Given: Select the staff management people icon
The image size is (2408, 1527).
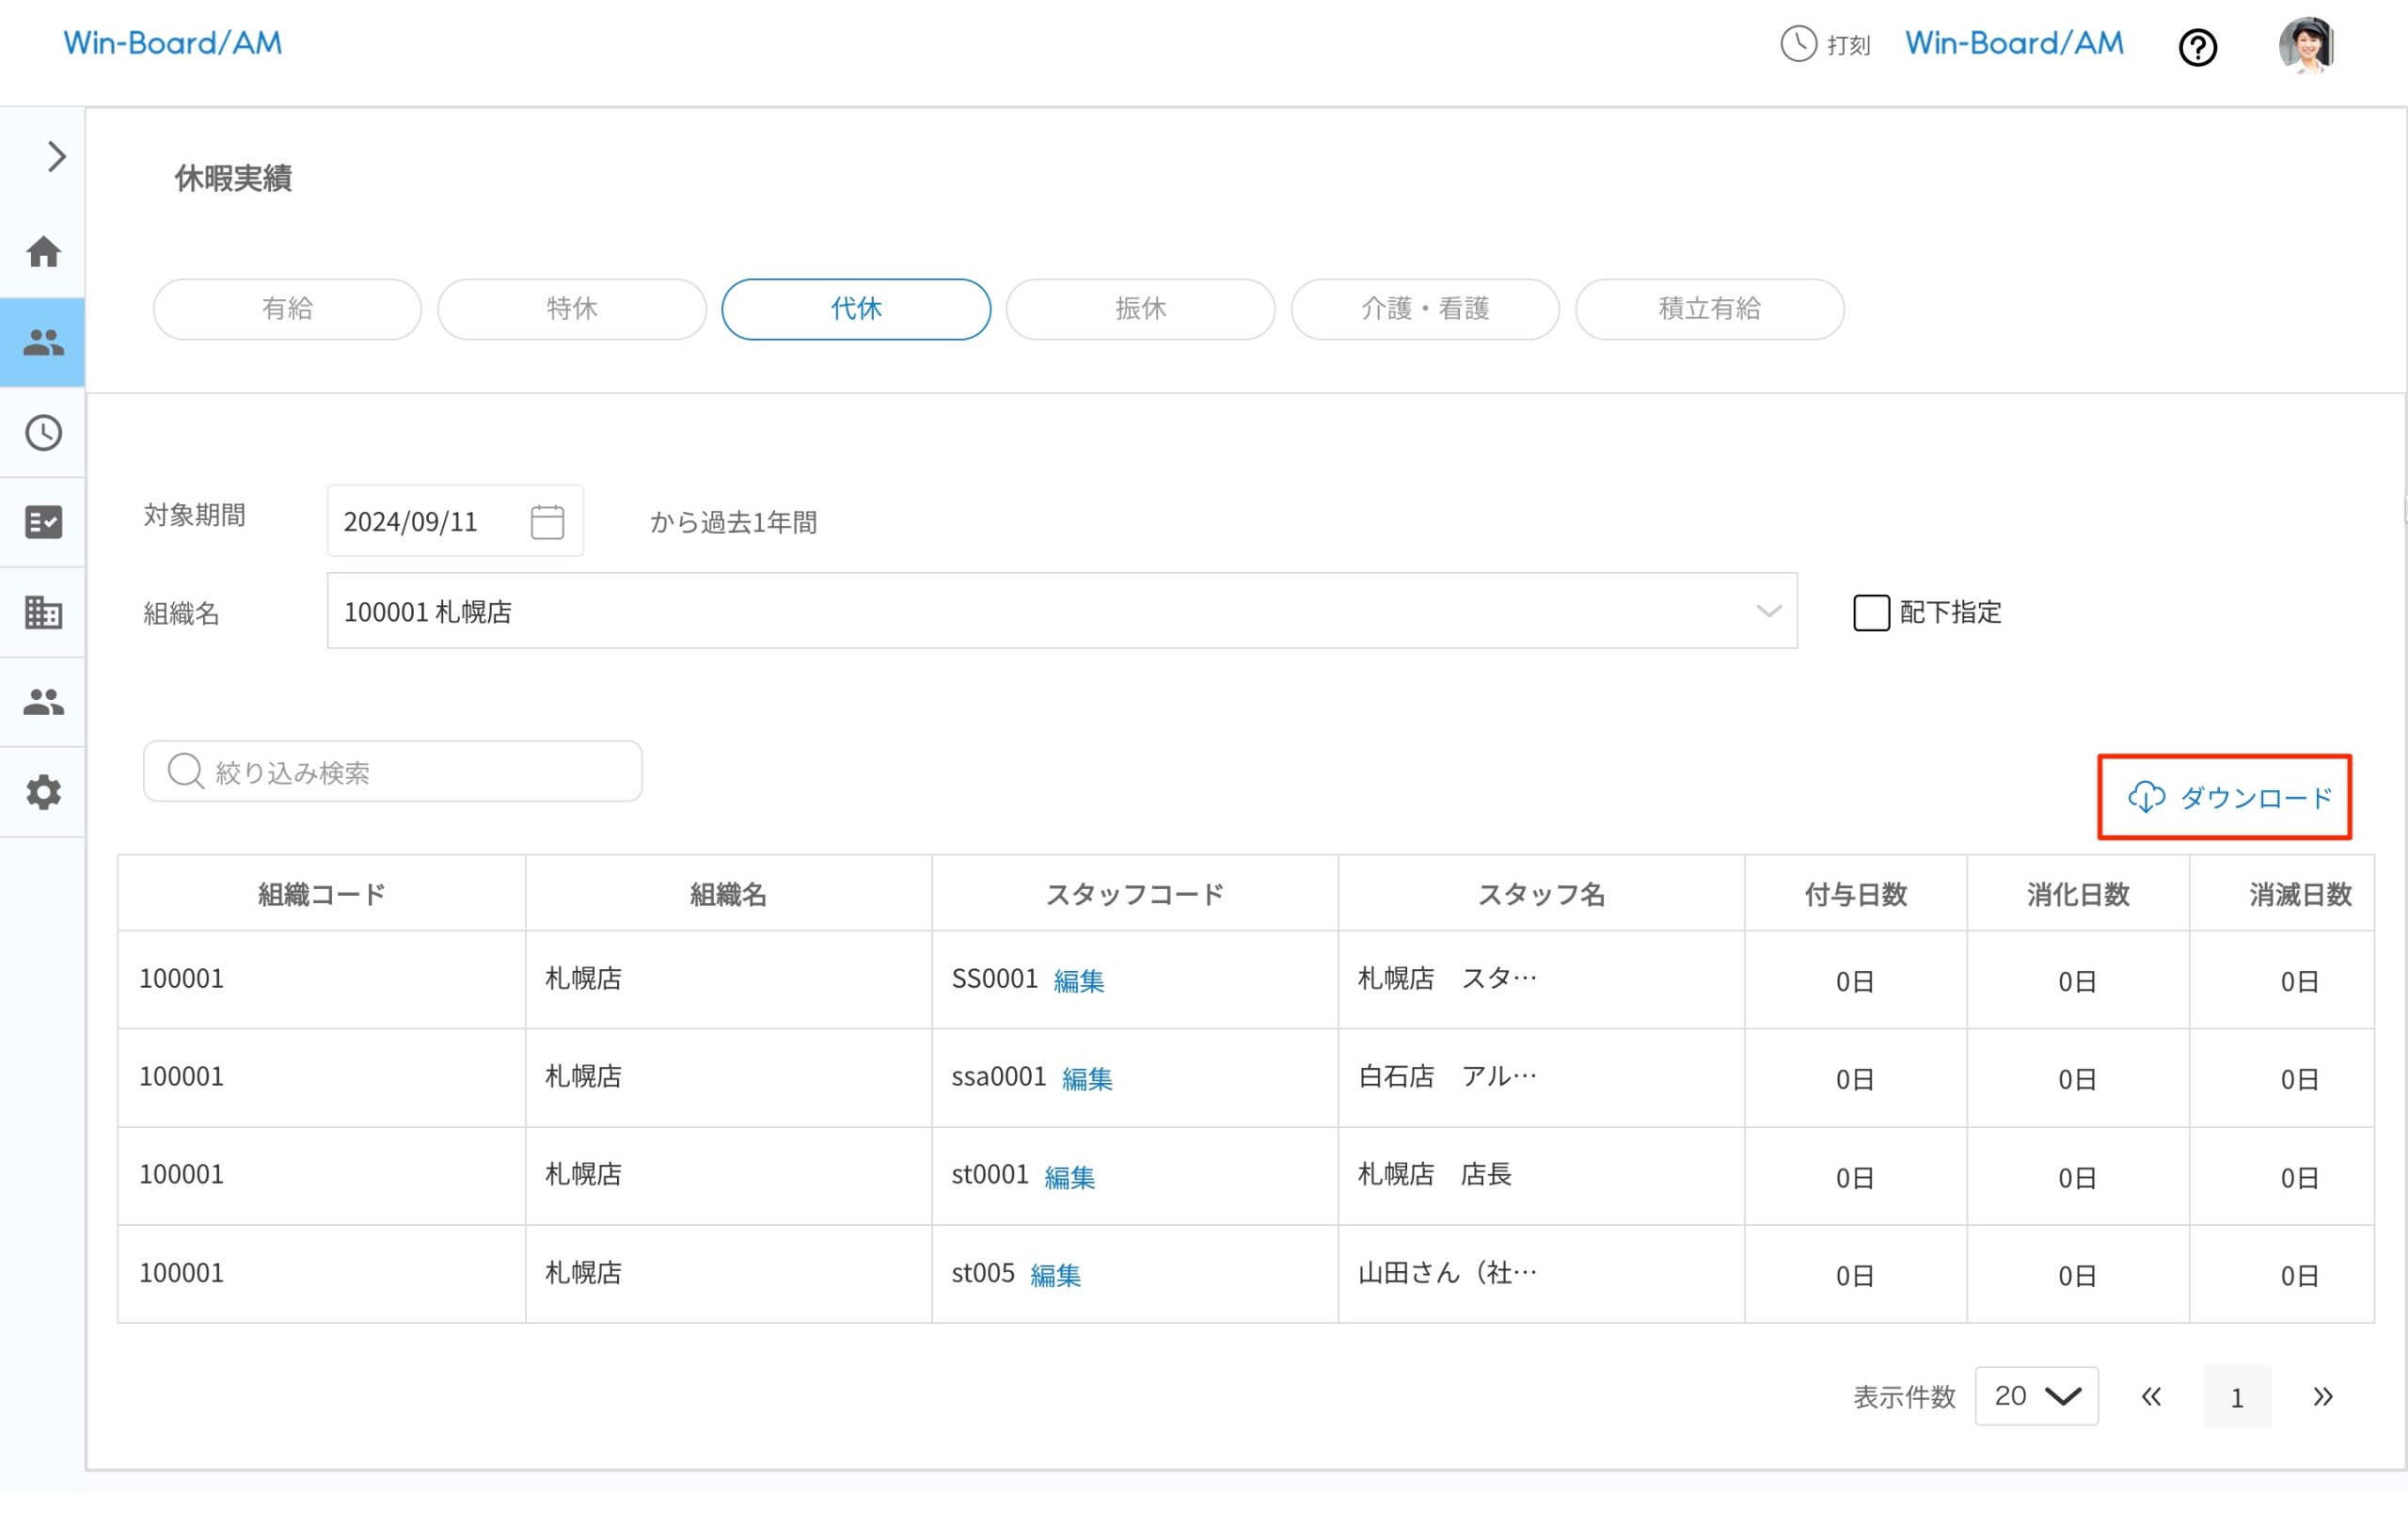Looking at the screenshot, I should (x=43, y=343).
